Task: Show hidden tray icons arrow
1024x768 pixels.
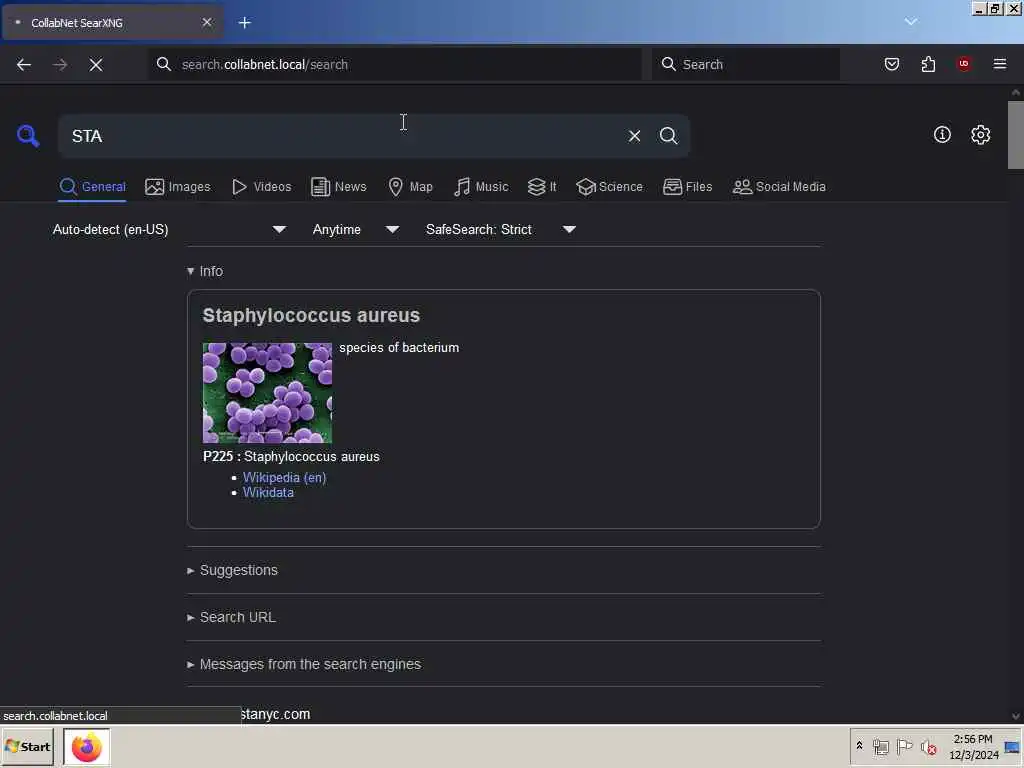Action: pyautogui.click(x=859, y=745)
